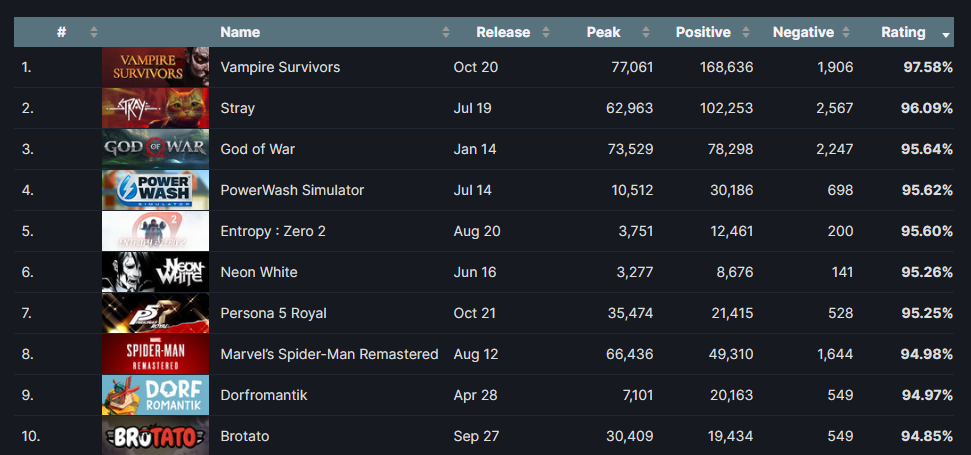The height and width of the screenshot is (455, 971).
Task: Click the Persona 5 Royal cover image
Action: (155, 313)
